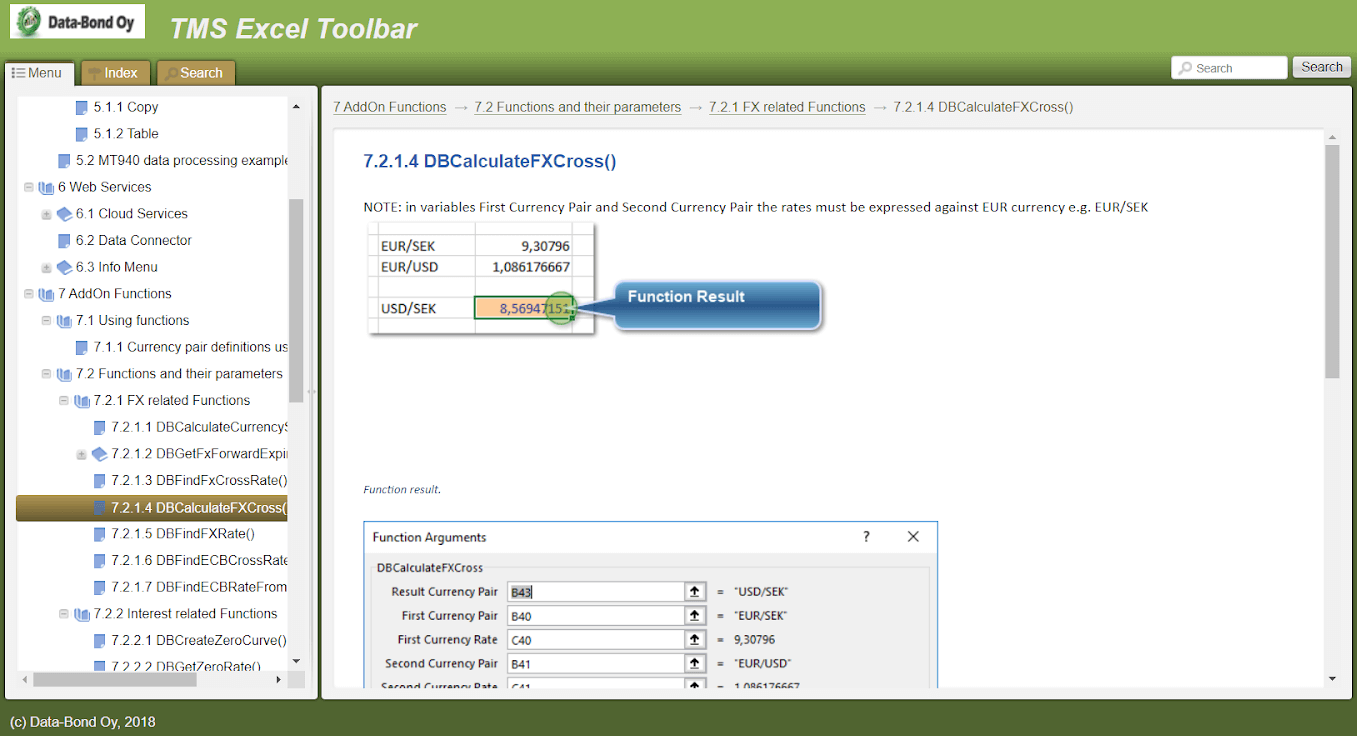Click range selector icon for First Currency Pair
1357x736 pixels.
tap(695, 616)
